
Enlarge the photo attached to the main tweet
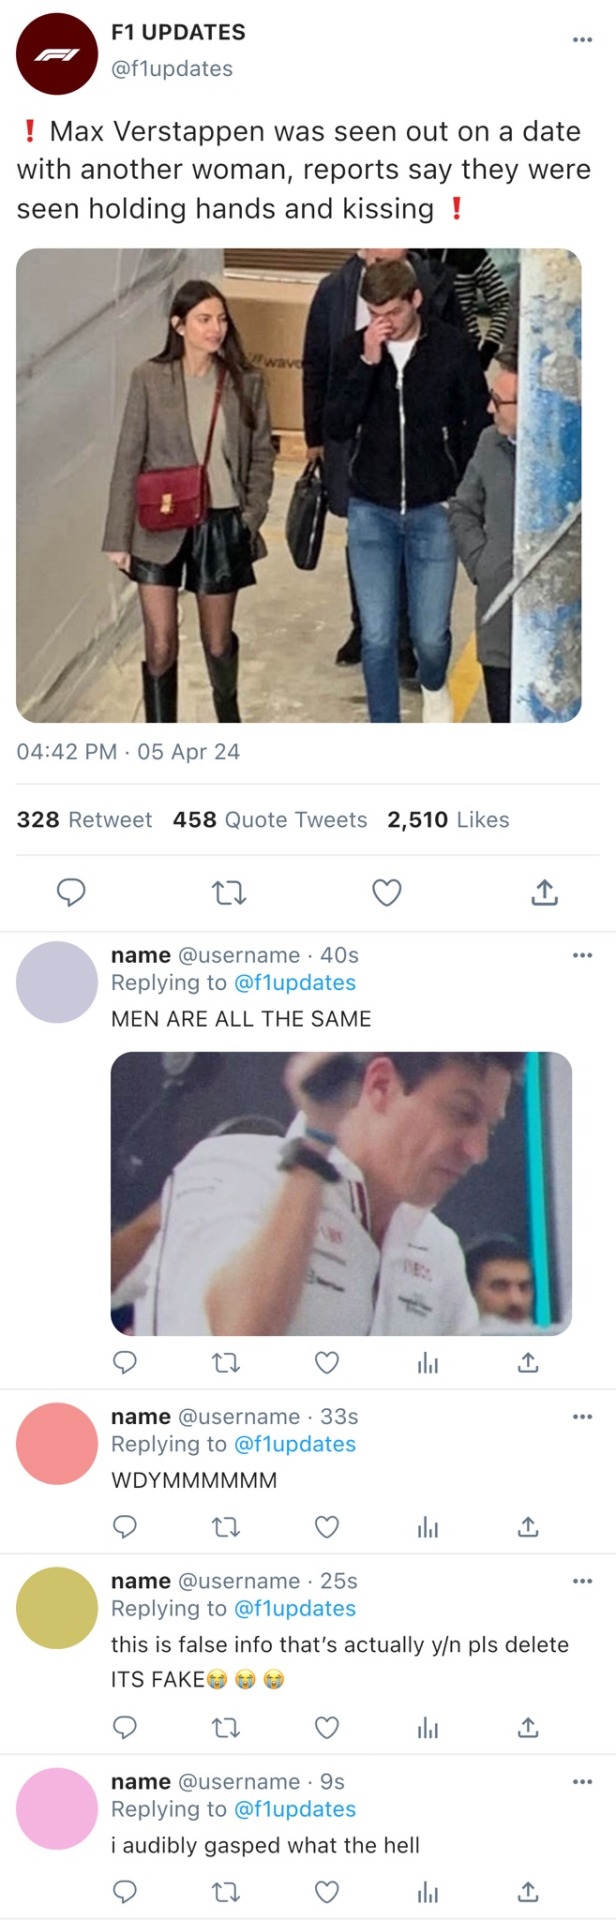298,485
